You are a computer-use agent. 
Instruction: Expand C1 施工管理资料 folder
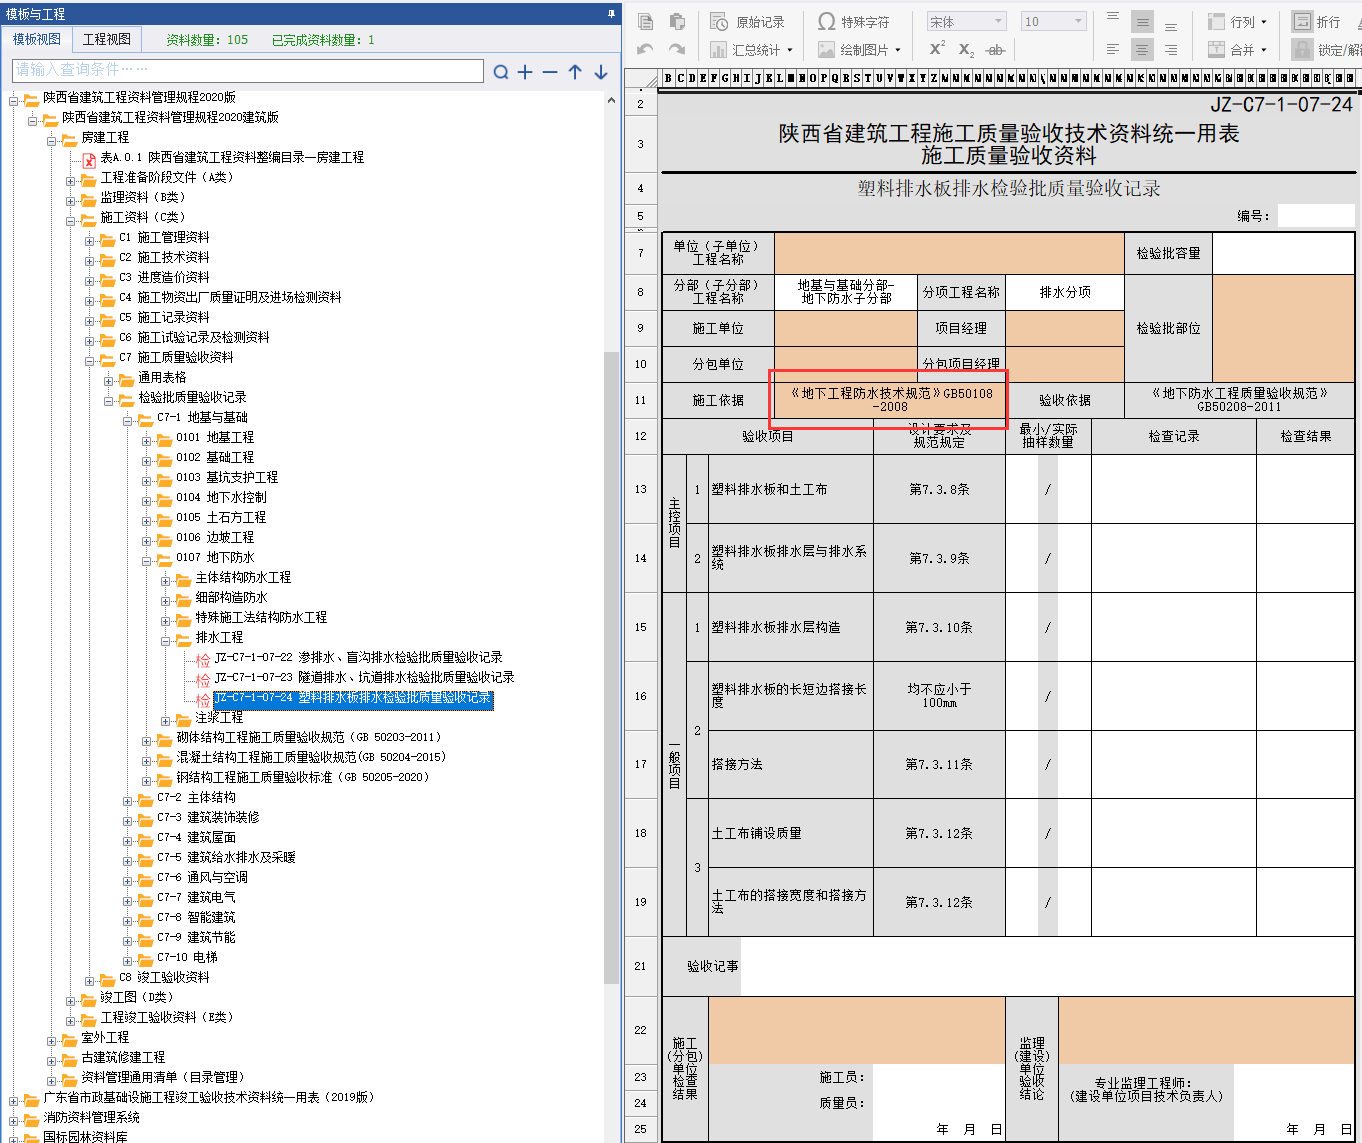(90, 241)
